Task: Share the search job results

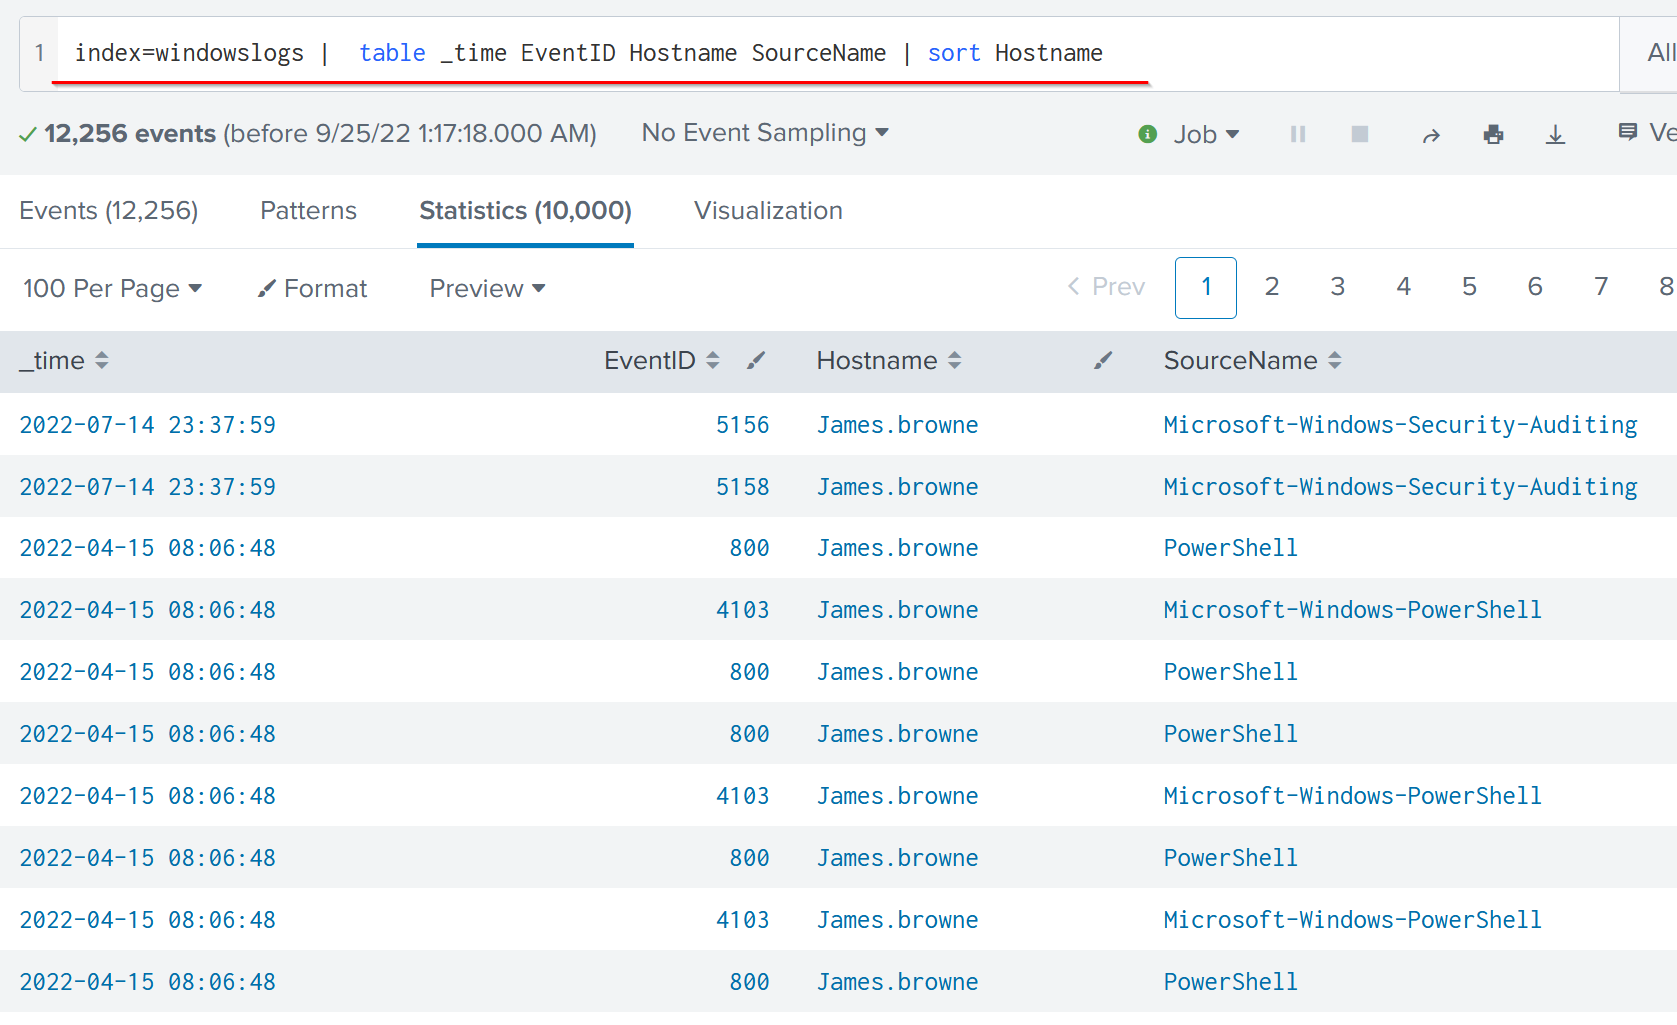Action: 1432,133
